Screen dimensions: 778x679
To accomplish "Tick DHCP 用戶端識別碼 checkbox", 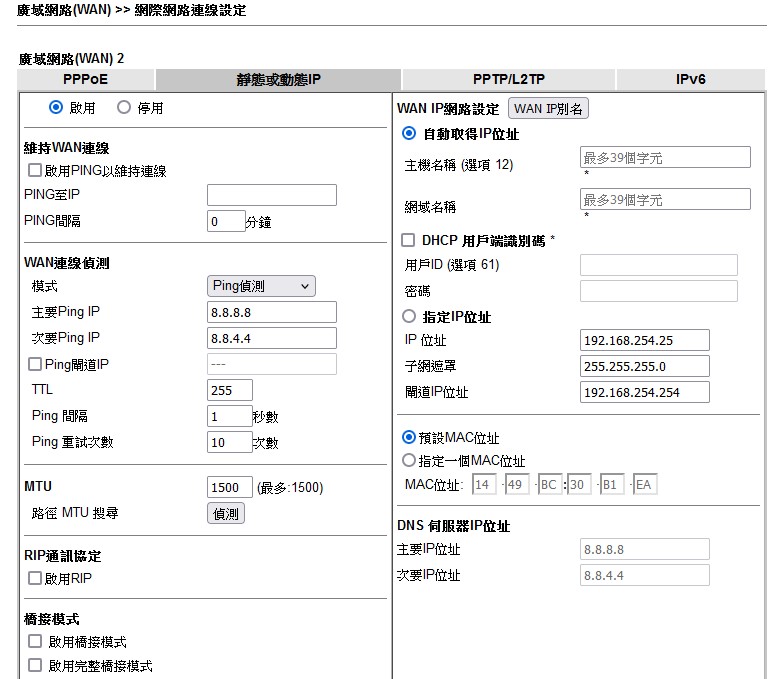I will (408, 240).
